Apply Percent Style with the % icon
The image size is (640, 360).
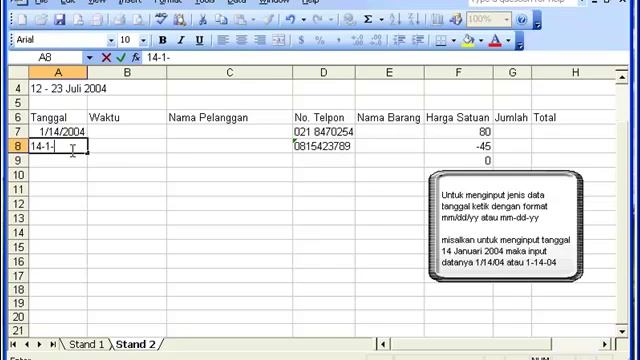tap(320, 40)
